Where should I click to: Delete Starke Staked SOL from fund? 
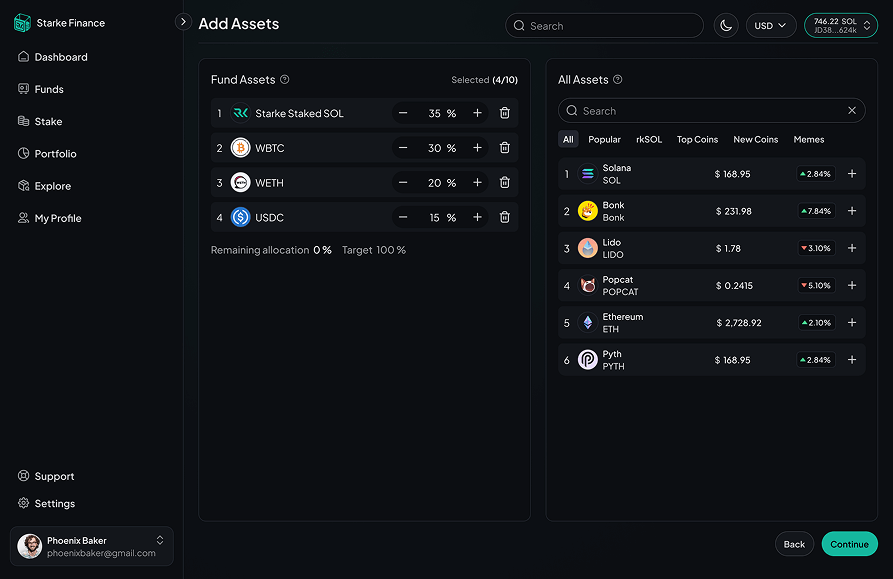(x=505, y=113)
